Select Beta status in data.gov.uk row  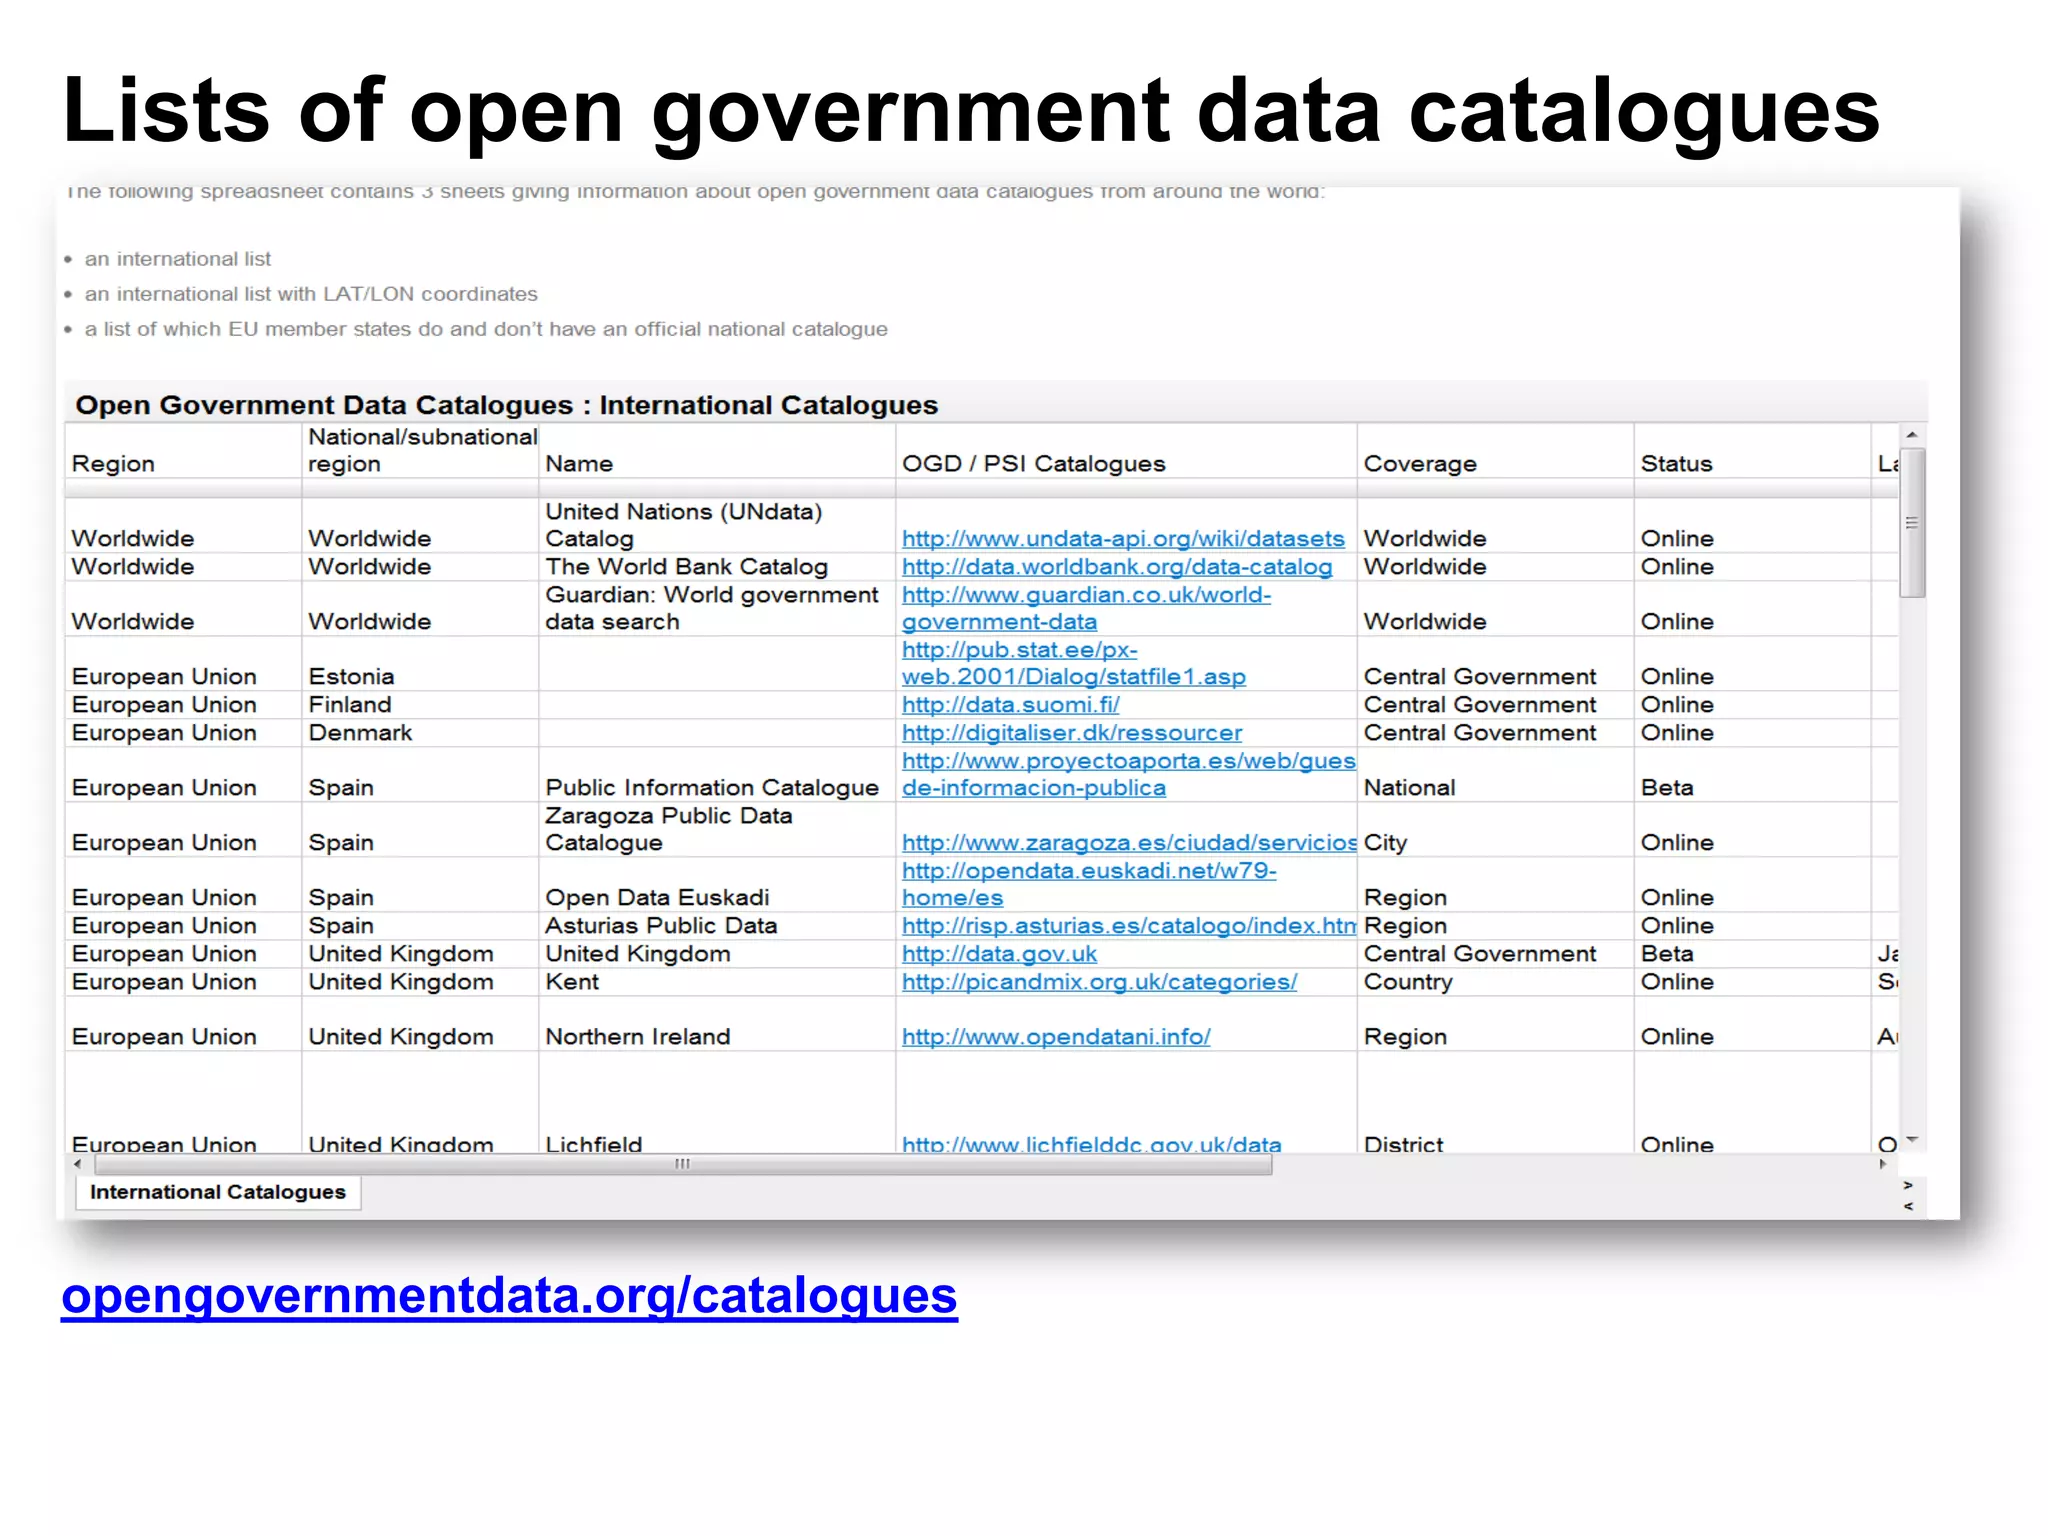(1752, 953)
